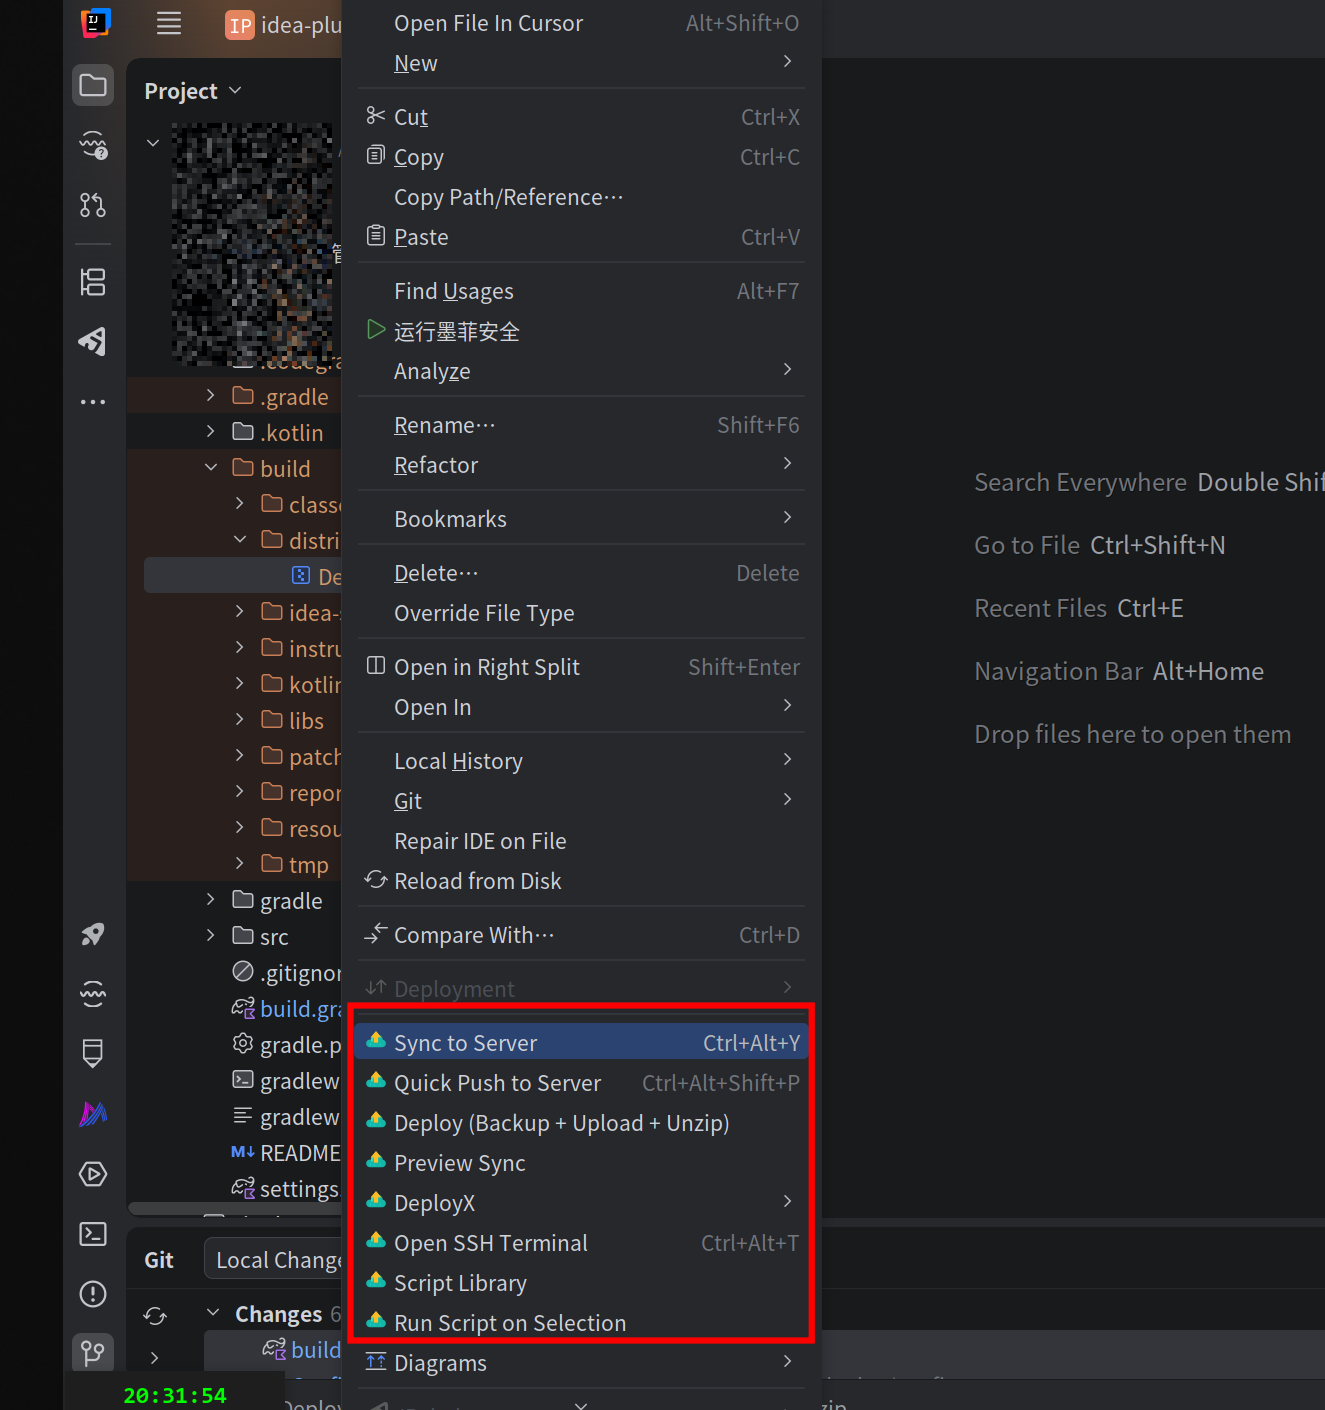Open the Terminal tool window icon
The image size is (1325, 1410).
(x=93, y=1234)
